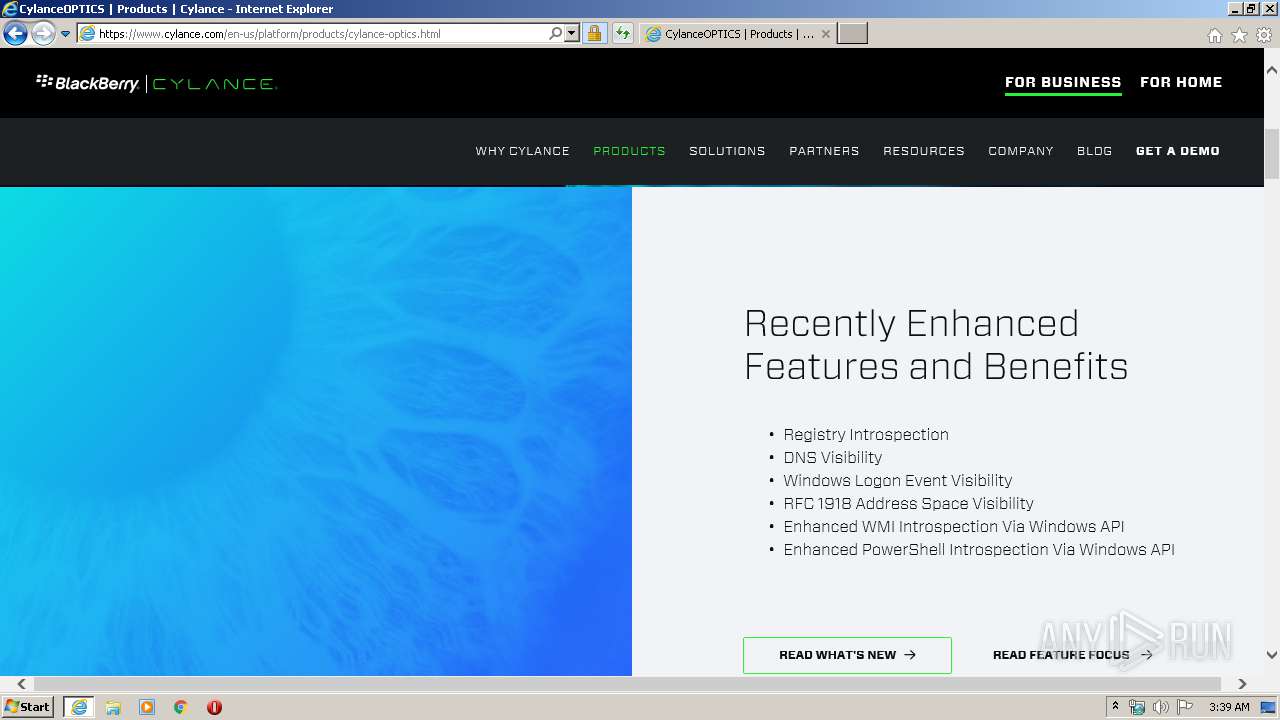The image size is (1280, 720).
Task: Open the browser Home icon
Action: coord(1214,35)
